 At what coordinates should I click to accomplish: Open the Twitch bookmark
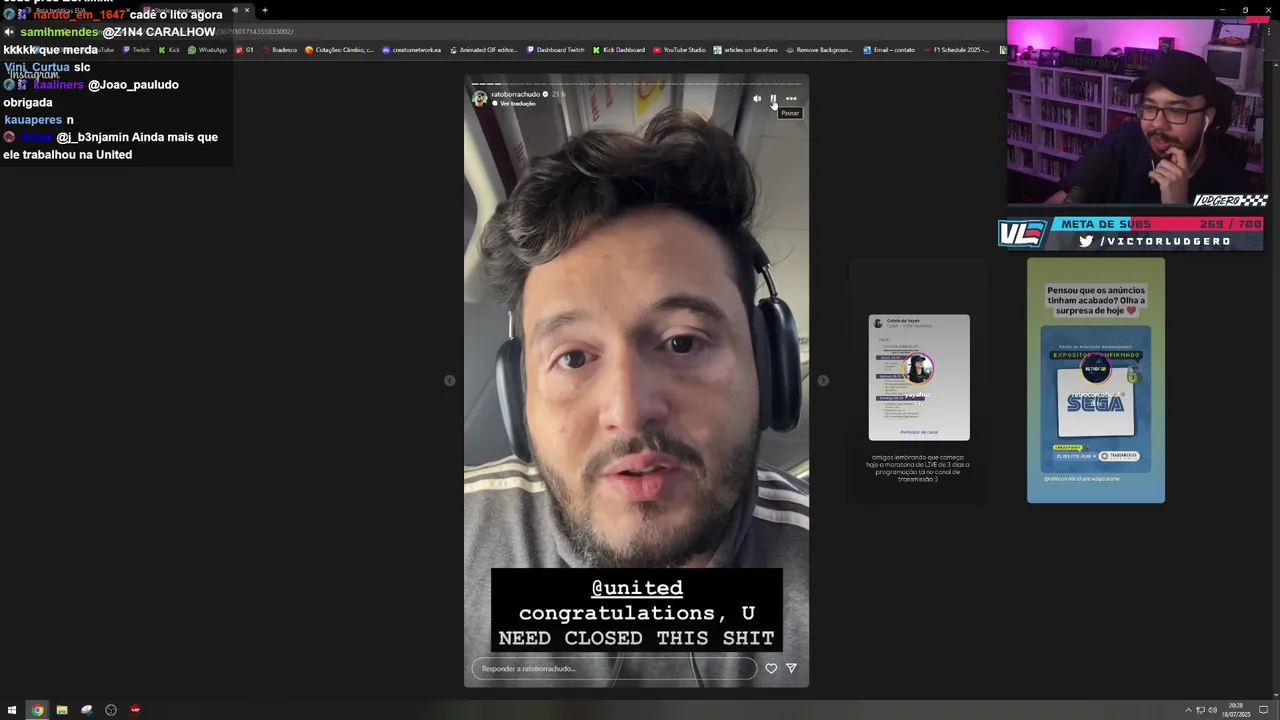pos(136,50)
